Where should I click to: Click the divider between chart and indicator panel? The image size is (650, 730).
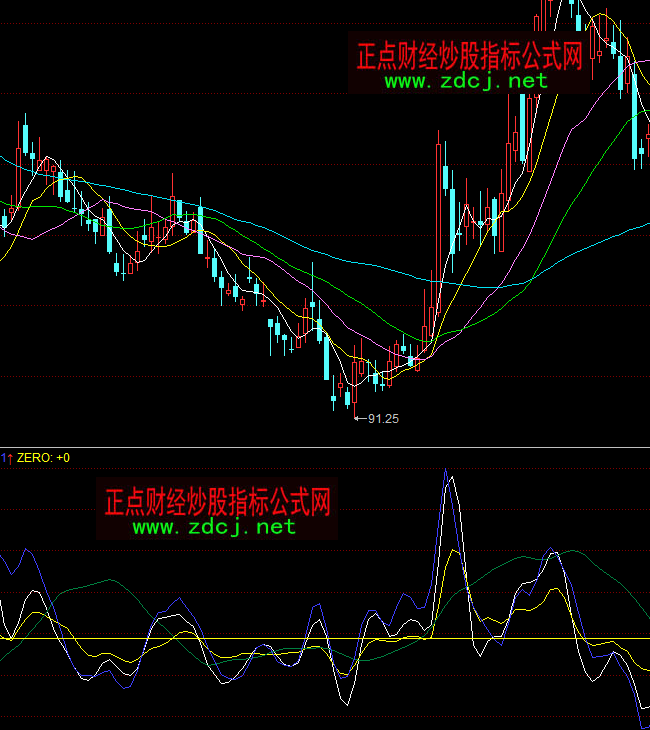[325, 447]
